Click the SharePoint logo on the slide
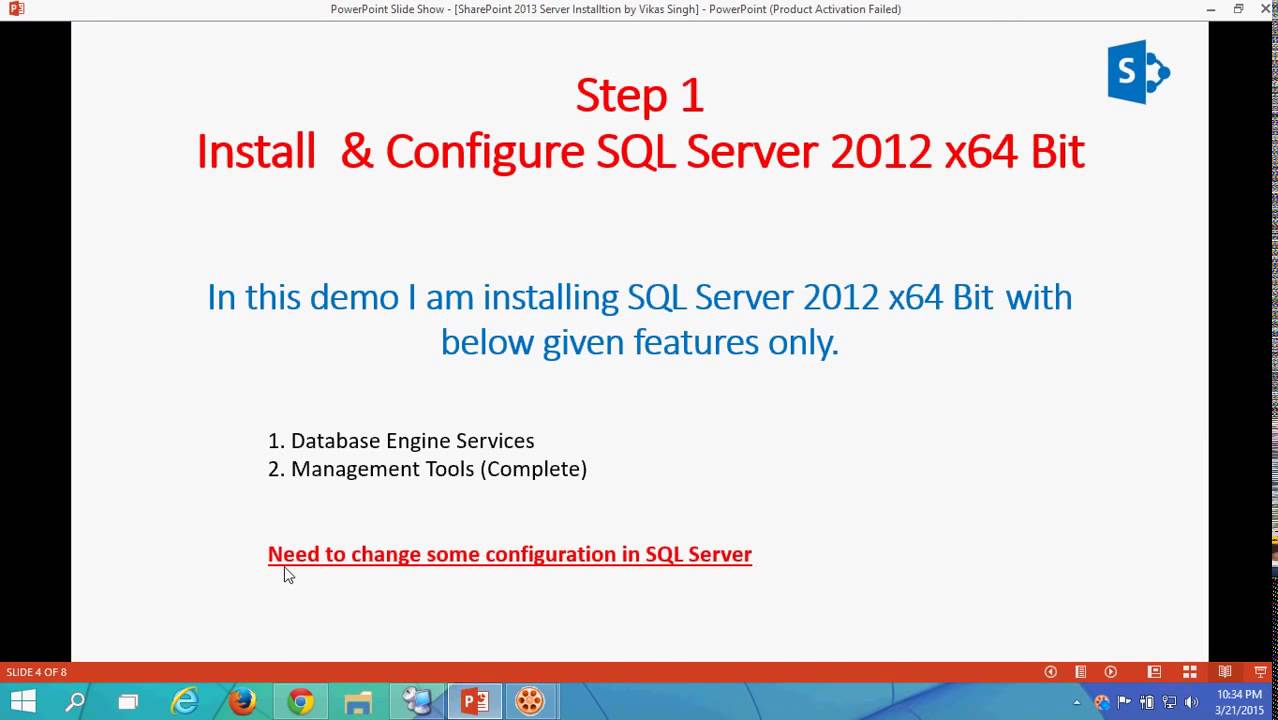Screen dimensions: 1278x720 coord(1138,72)
